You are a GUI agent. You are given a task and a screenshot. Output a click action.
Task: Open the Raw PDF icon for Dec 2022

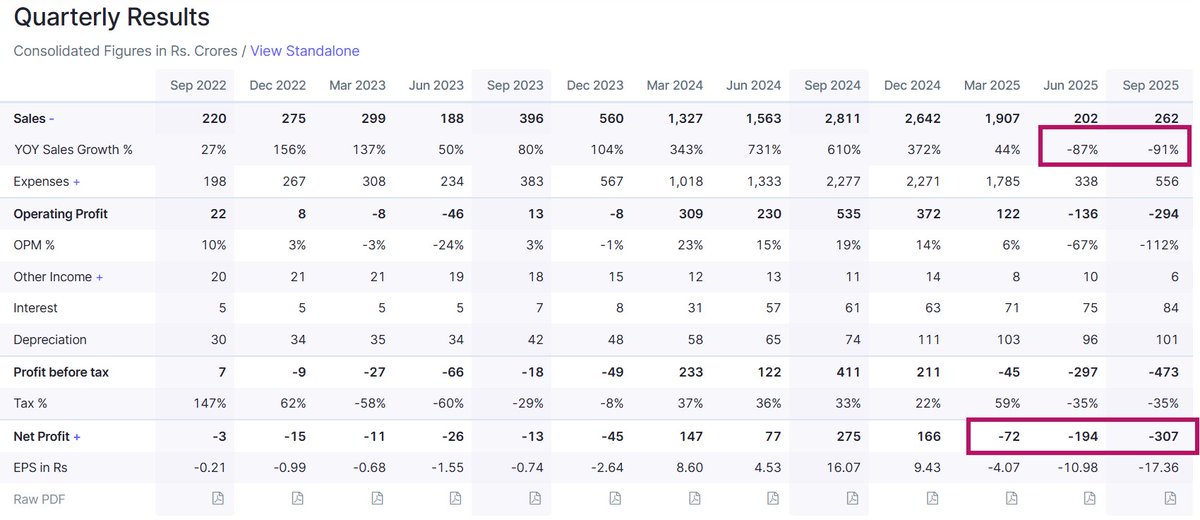coord(298,498)
